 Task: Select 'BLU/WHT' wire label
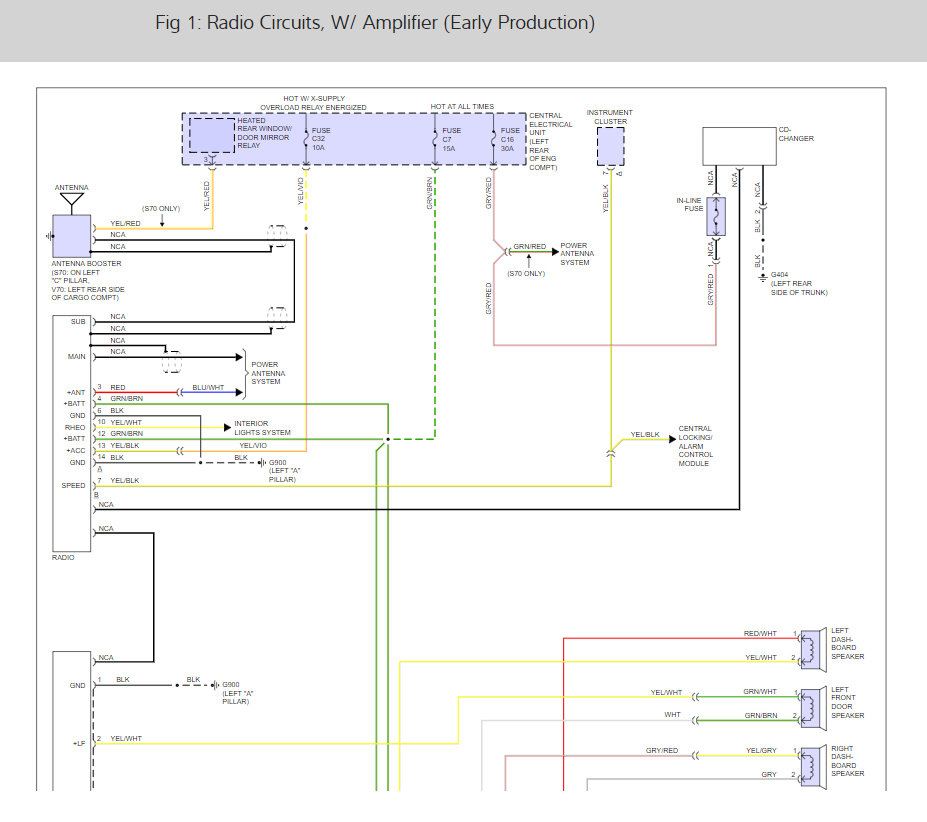tap(208, 387)
